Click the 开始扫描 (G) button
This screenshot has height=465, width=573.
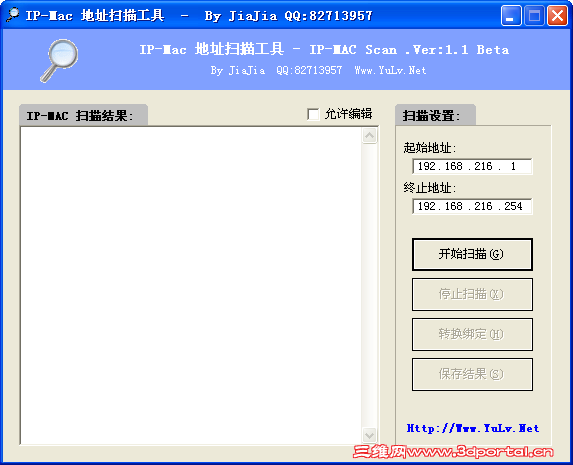[x=472, y=254]
